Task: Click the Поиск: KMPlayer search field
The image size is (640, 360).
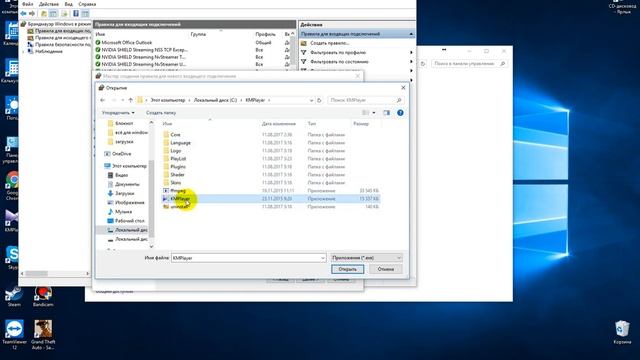Action: pos(366,100)
